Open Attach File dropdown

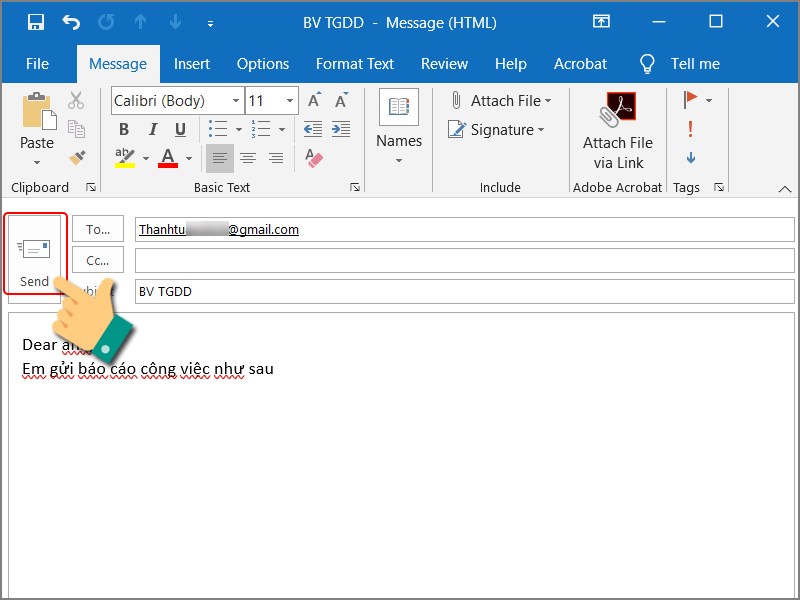[501, 101]
